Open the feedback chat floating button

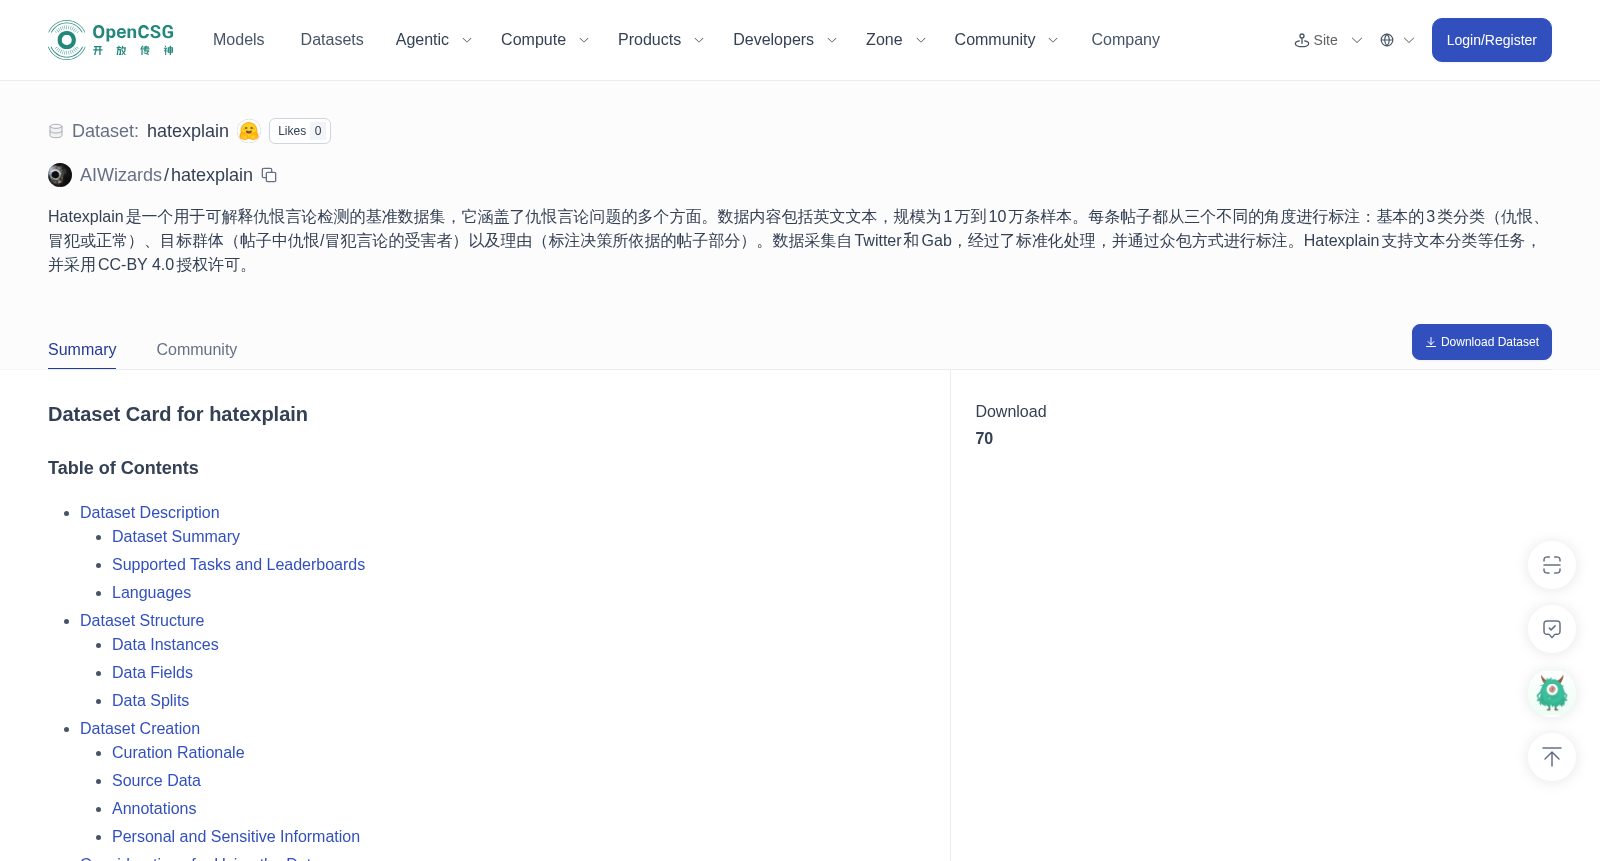[x=1552, y=629]
